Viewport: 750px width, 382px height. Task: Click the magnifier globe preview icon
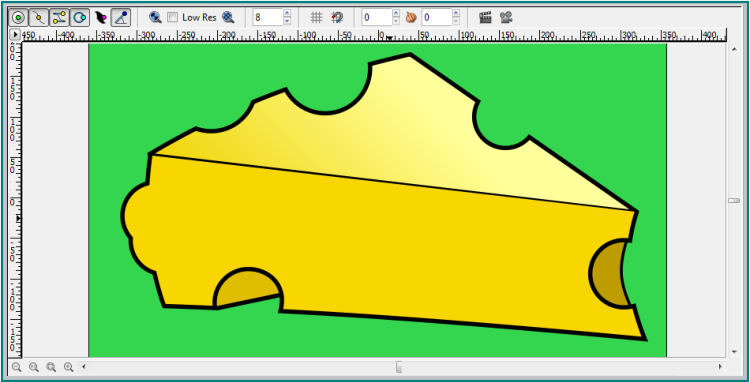(x=155, y=18)
